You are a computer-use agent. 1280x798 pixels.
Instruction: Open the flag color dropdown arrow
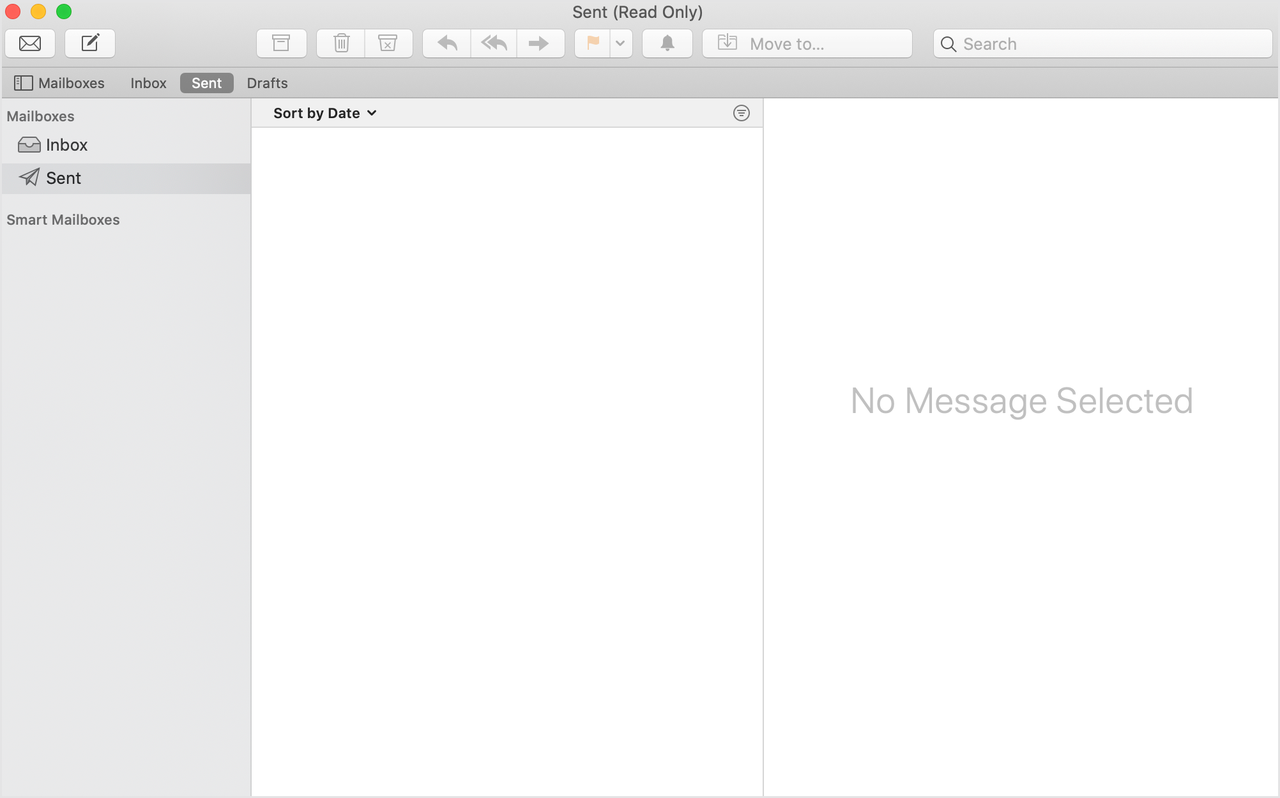click(x=620, y=43)
